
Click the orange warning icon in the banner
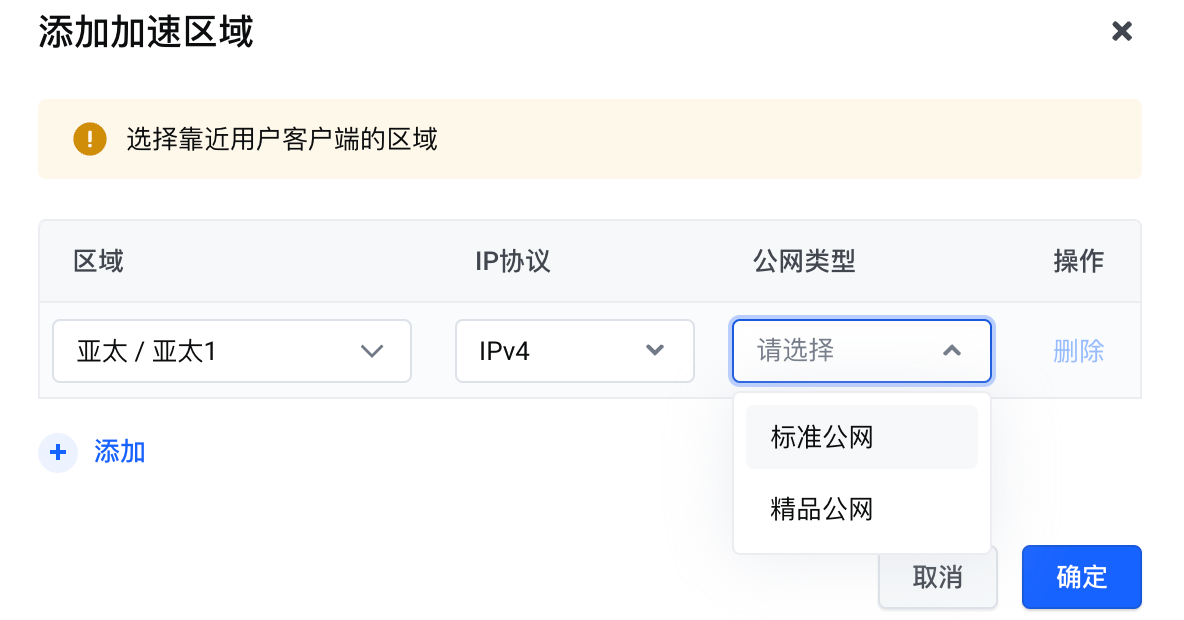[x=90, y=139]
